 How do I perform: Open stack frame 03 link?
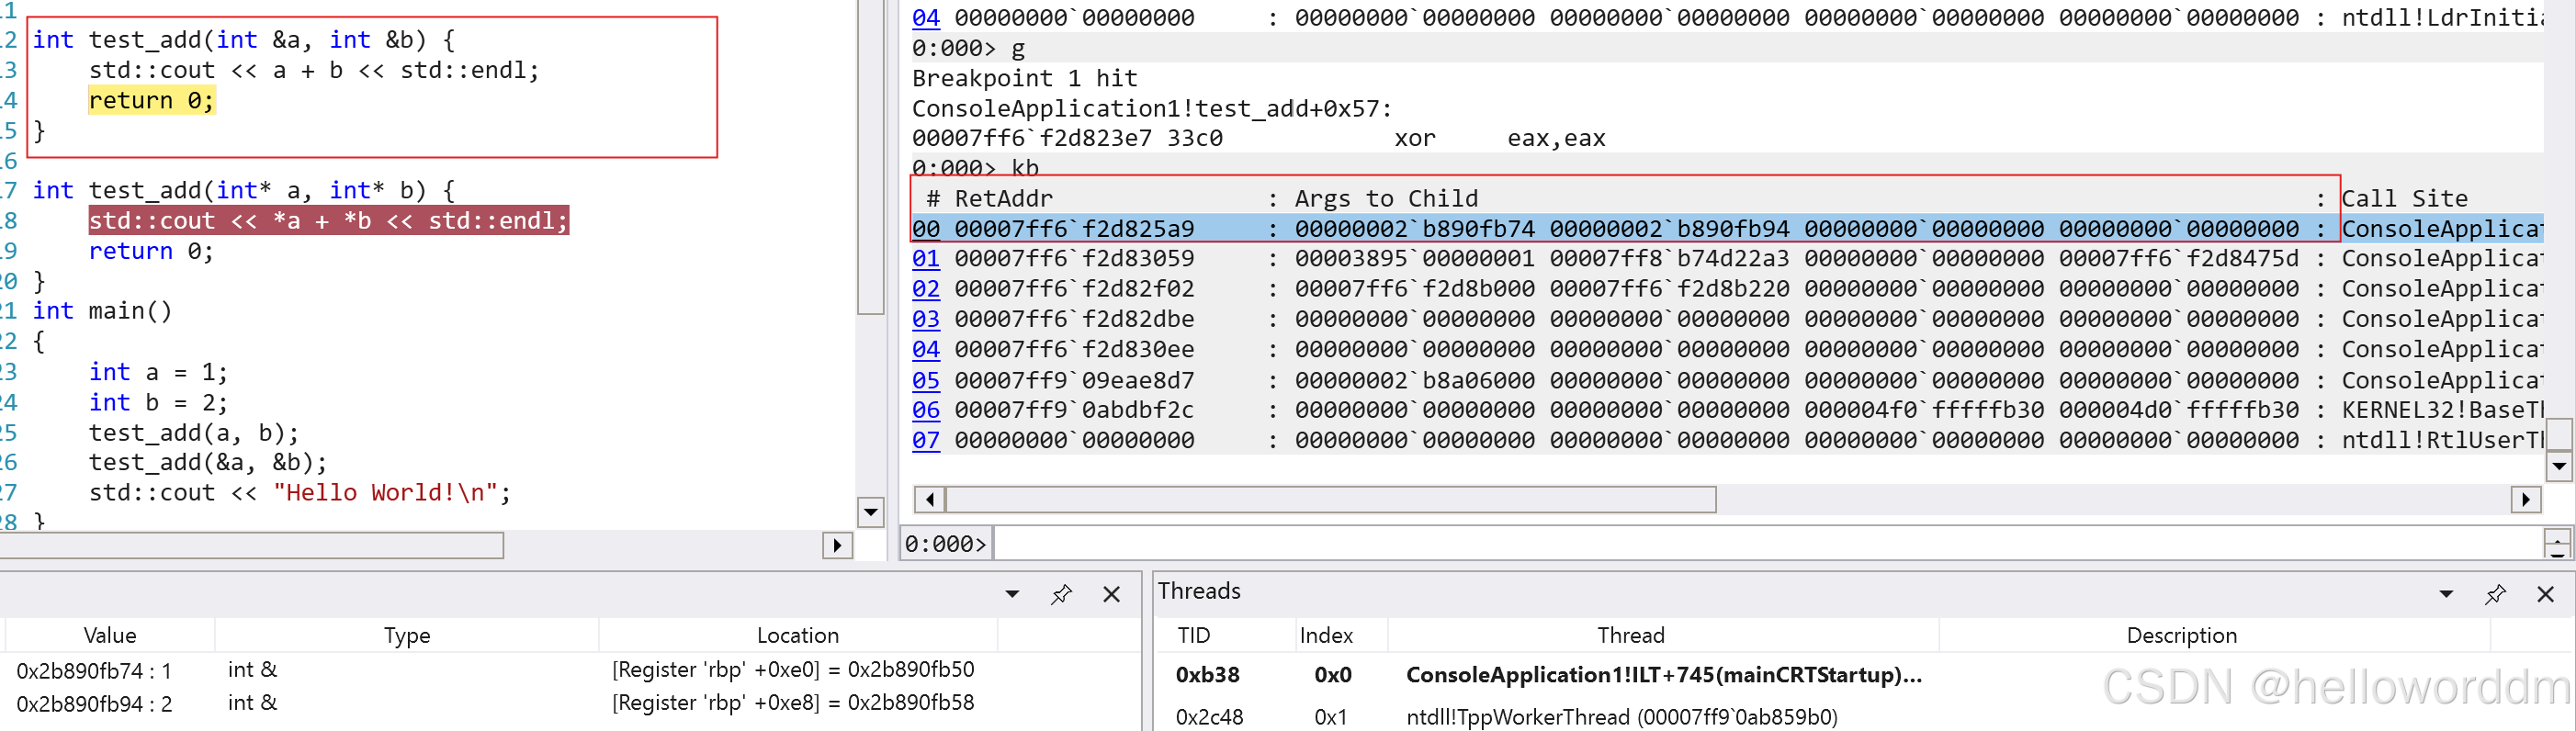point(925,319)
